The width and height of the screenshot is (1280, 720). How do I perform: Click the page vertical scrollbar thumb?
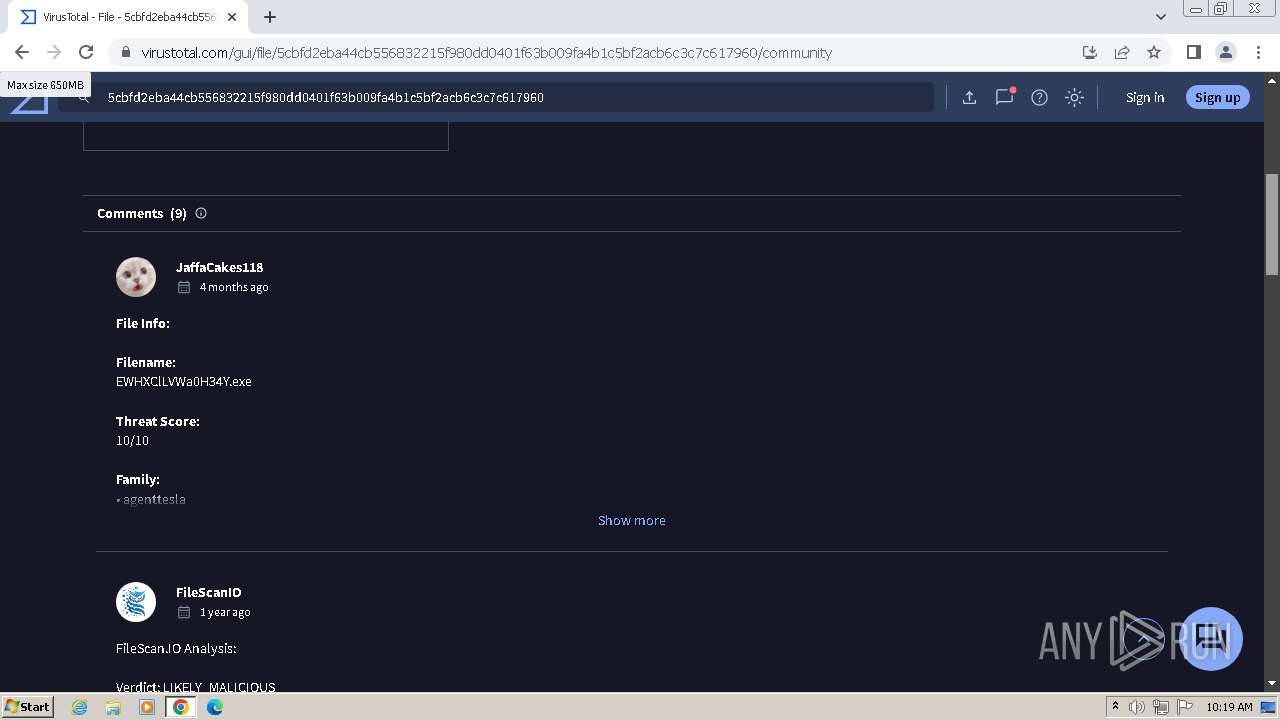[1272, 224]
